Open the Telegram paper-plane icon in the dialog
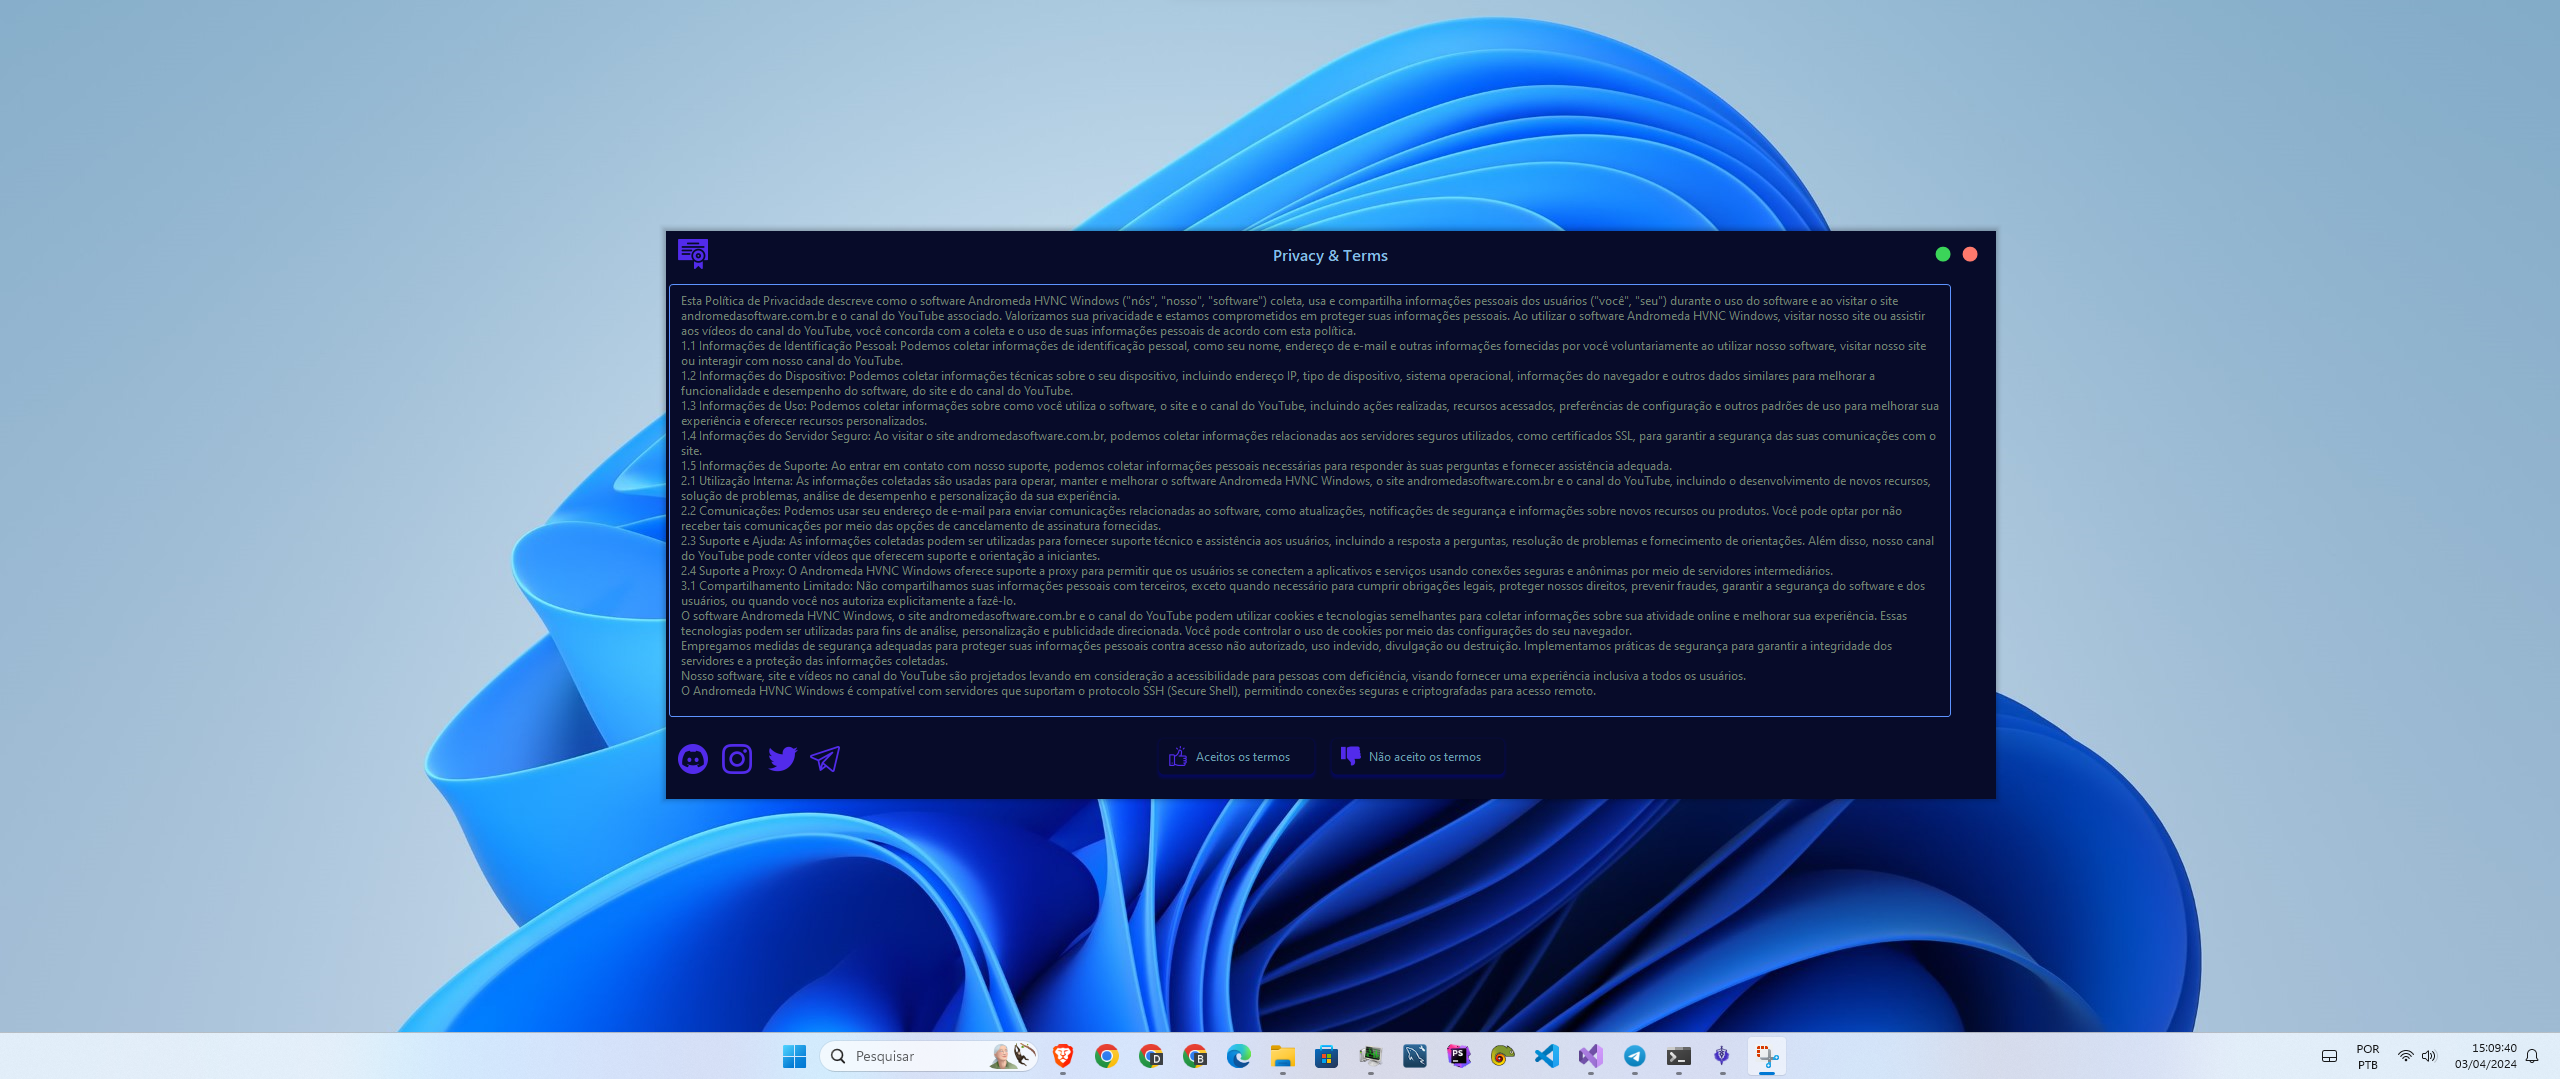 (x=824, y=758)
